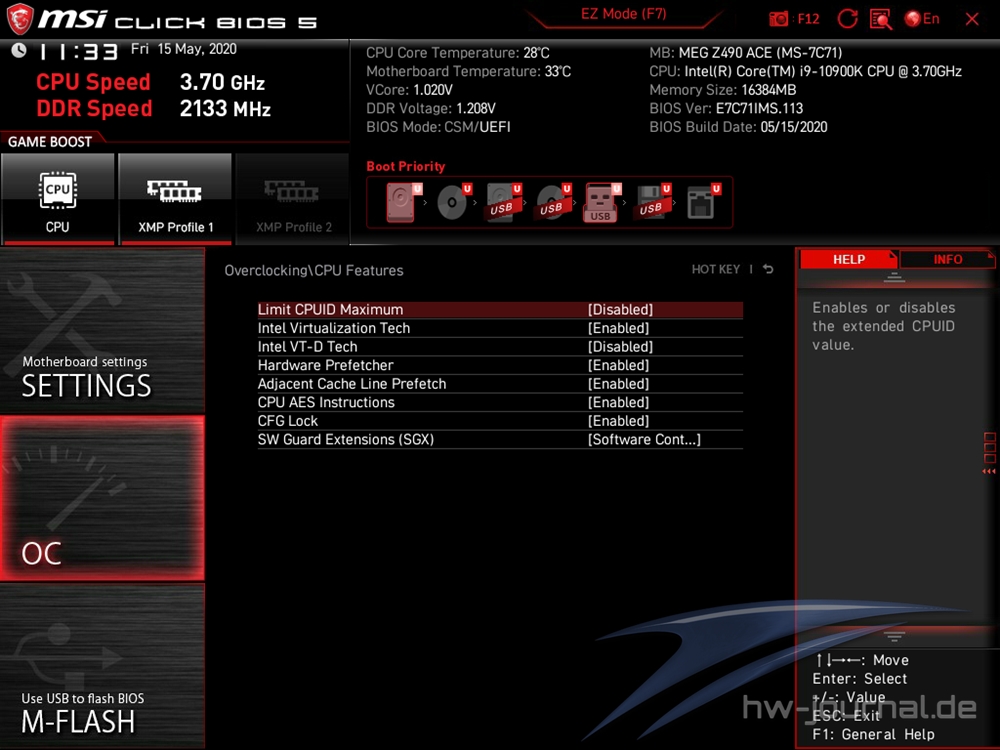This screenshot has width=1000, height=750.
Task: Change CFG Lock [Enabled] value
Action: pos(618,421)
